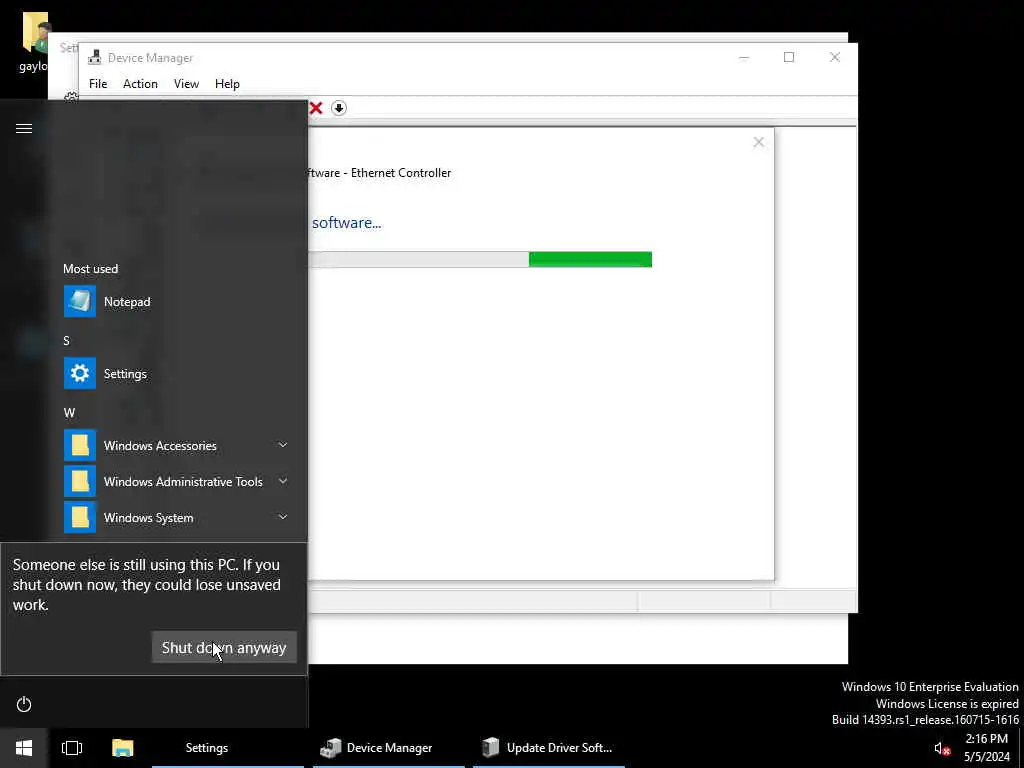Click the muted volume tray icon

tap(941, 748)
